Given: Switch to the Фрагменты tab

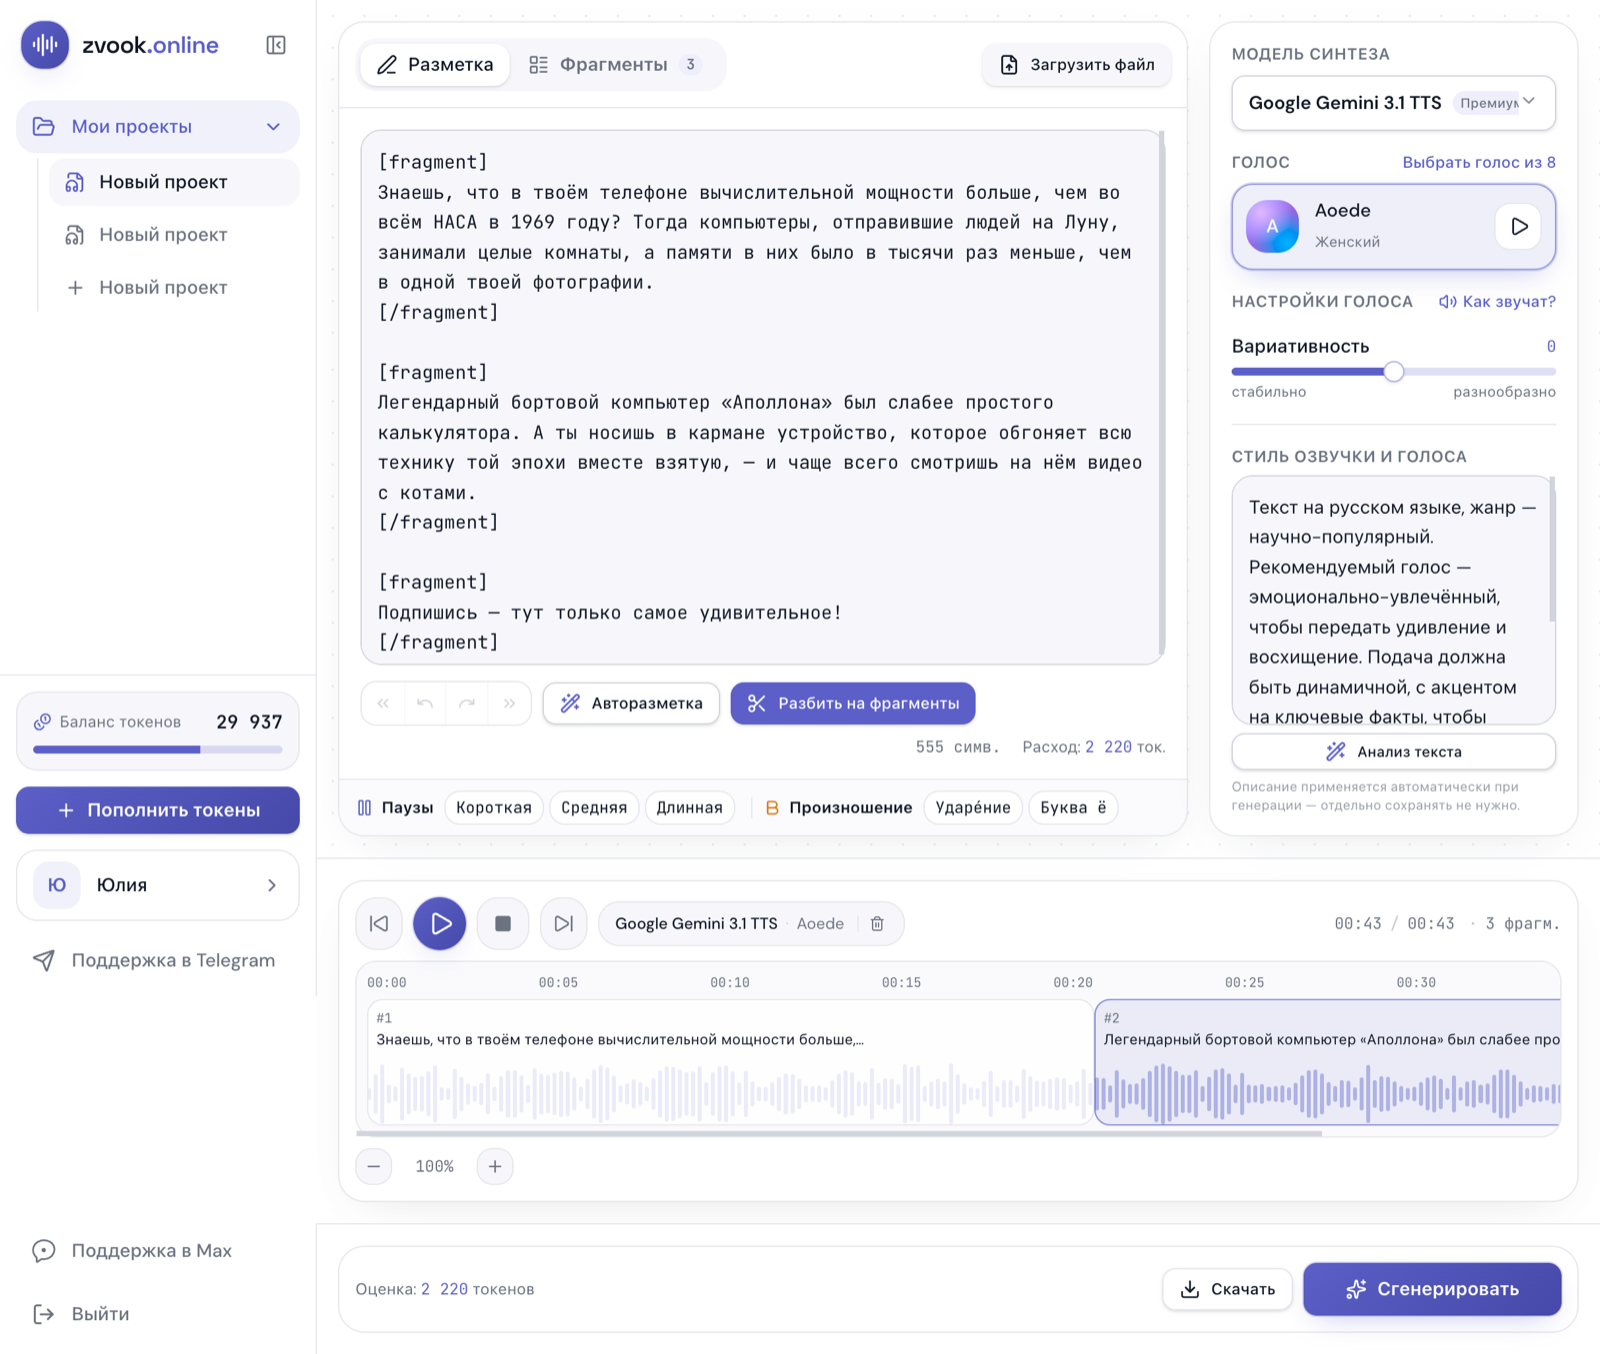Looking at the screenshot, I should point(615,65).
